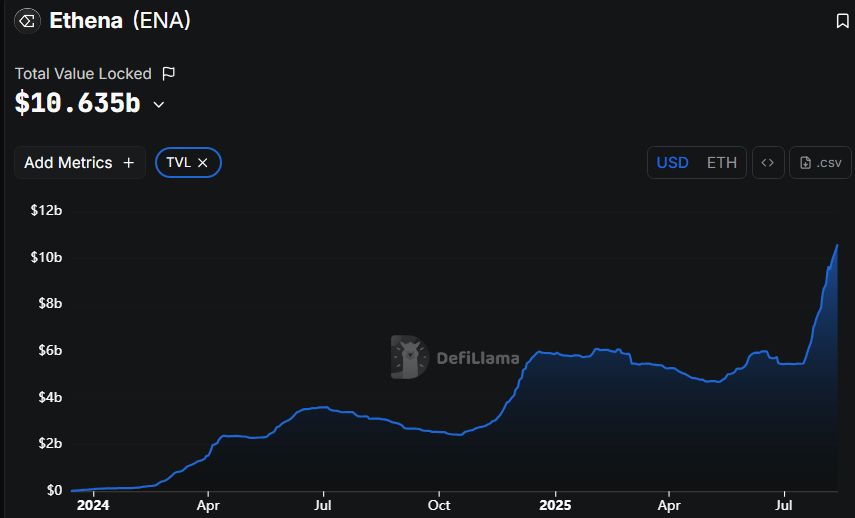Click the Ethena title text

pos(86,21)
